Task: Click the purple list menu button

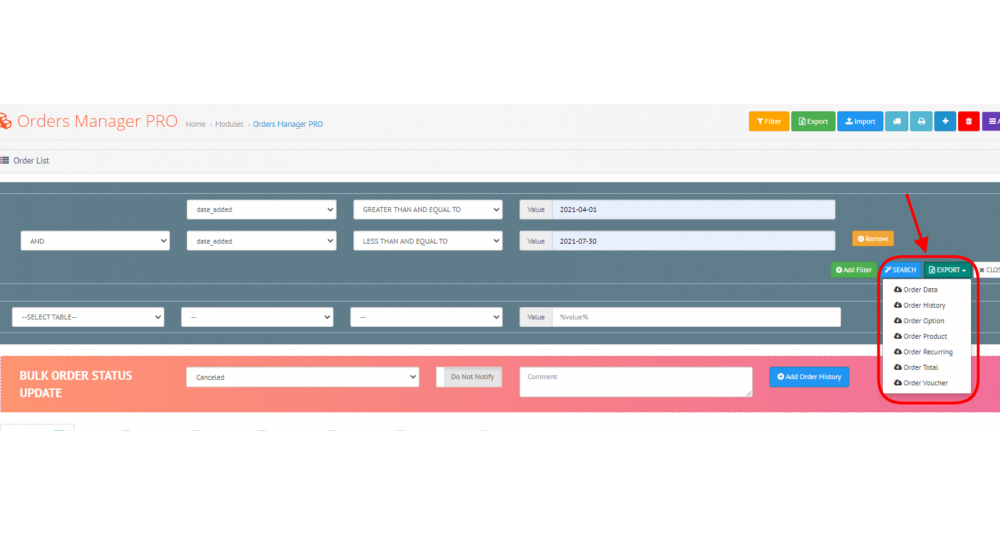Action: [992, 121]
